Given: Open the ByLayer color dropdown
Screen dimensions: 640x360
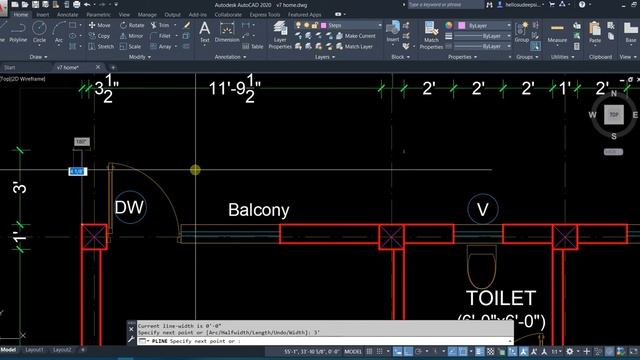Looking at the screenshot, I should [x=509, y=25].
